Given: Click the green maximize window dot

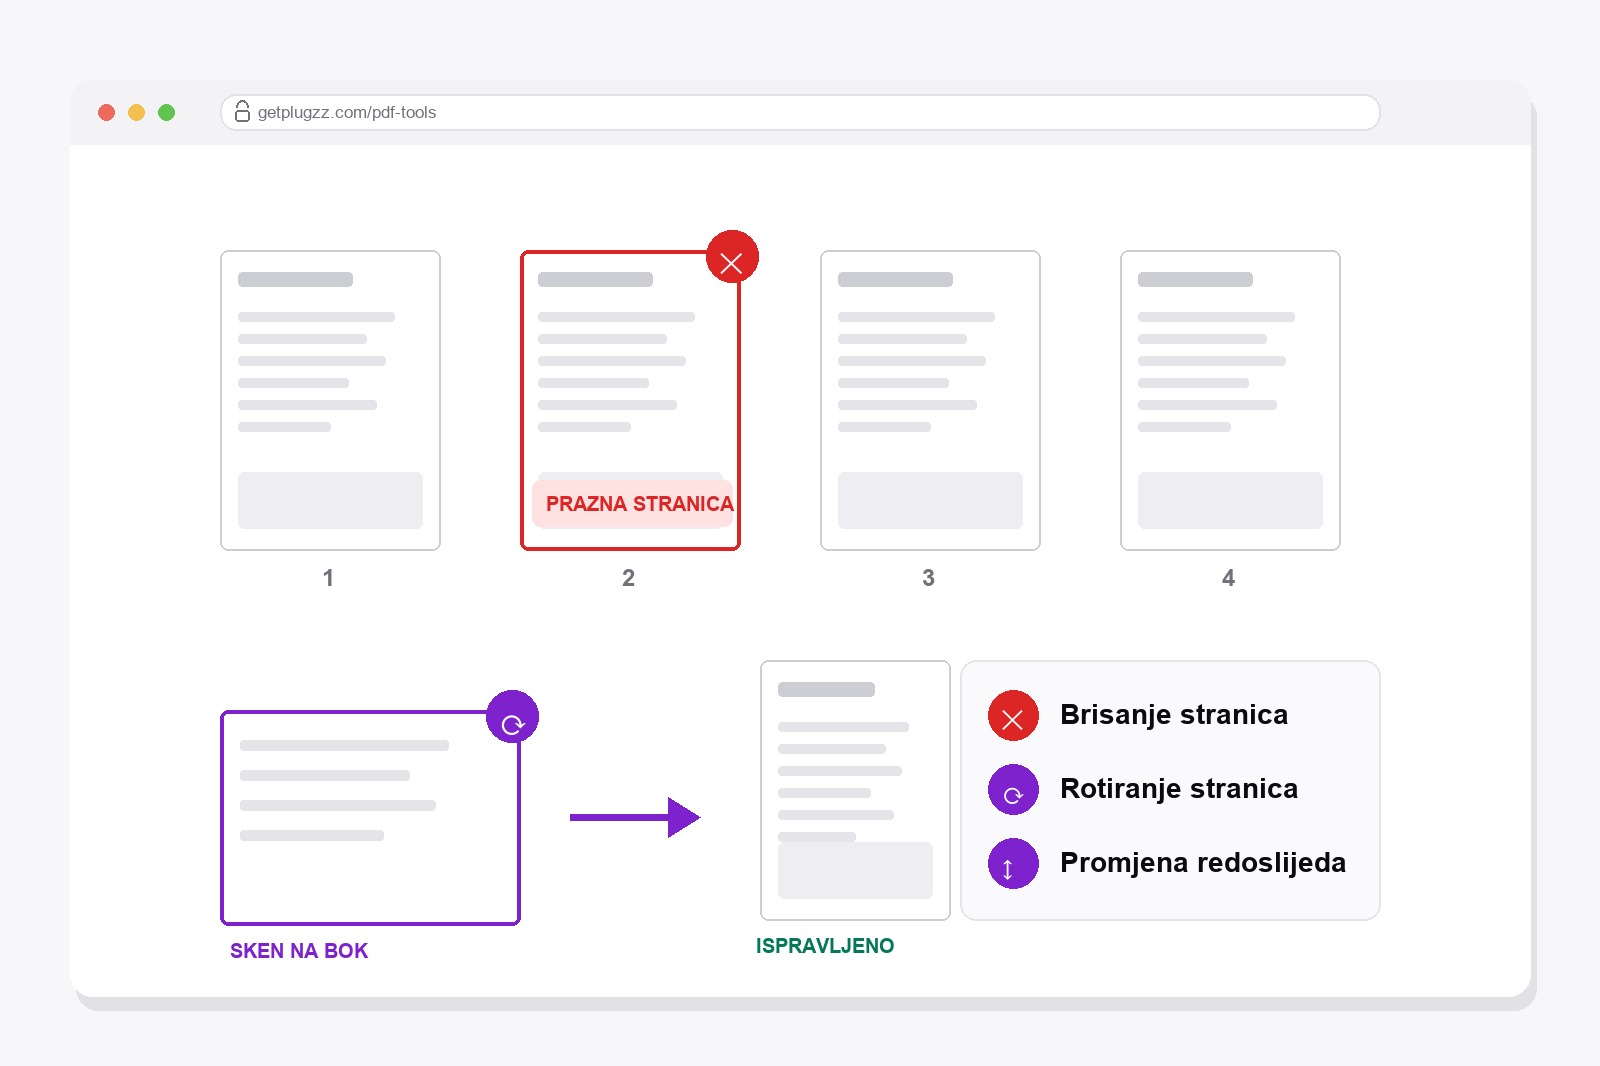Looking at the screenshot, I should pos(167,112).
